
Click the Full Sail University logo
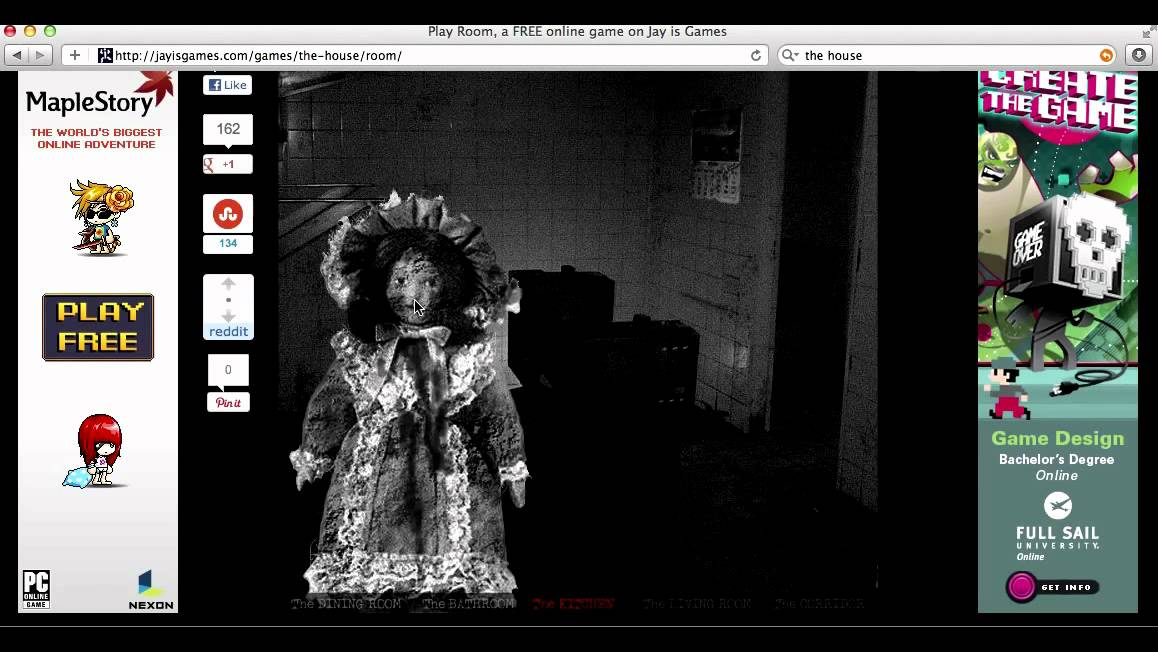coord(1058,526)
